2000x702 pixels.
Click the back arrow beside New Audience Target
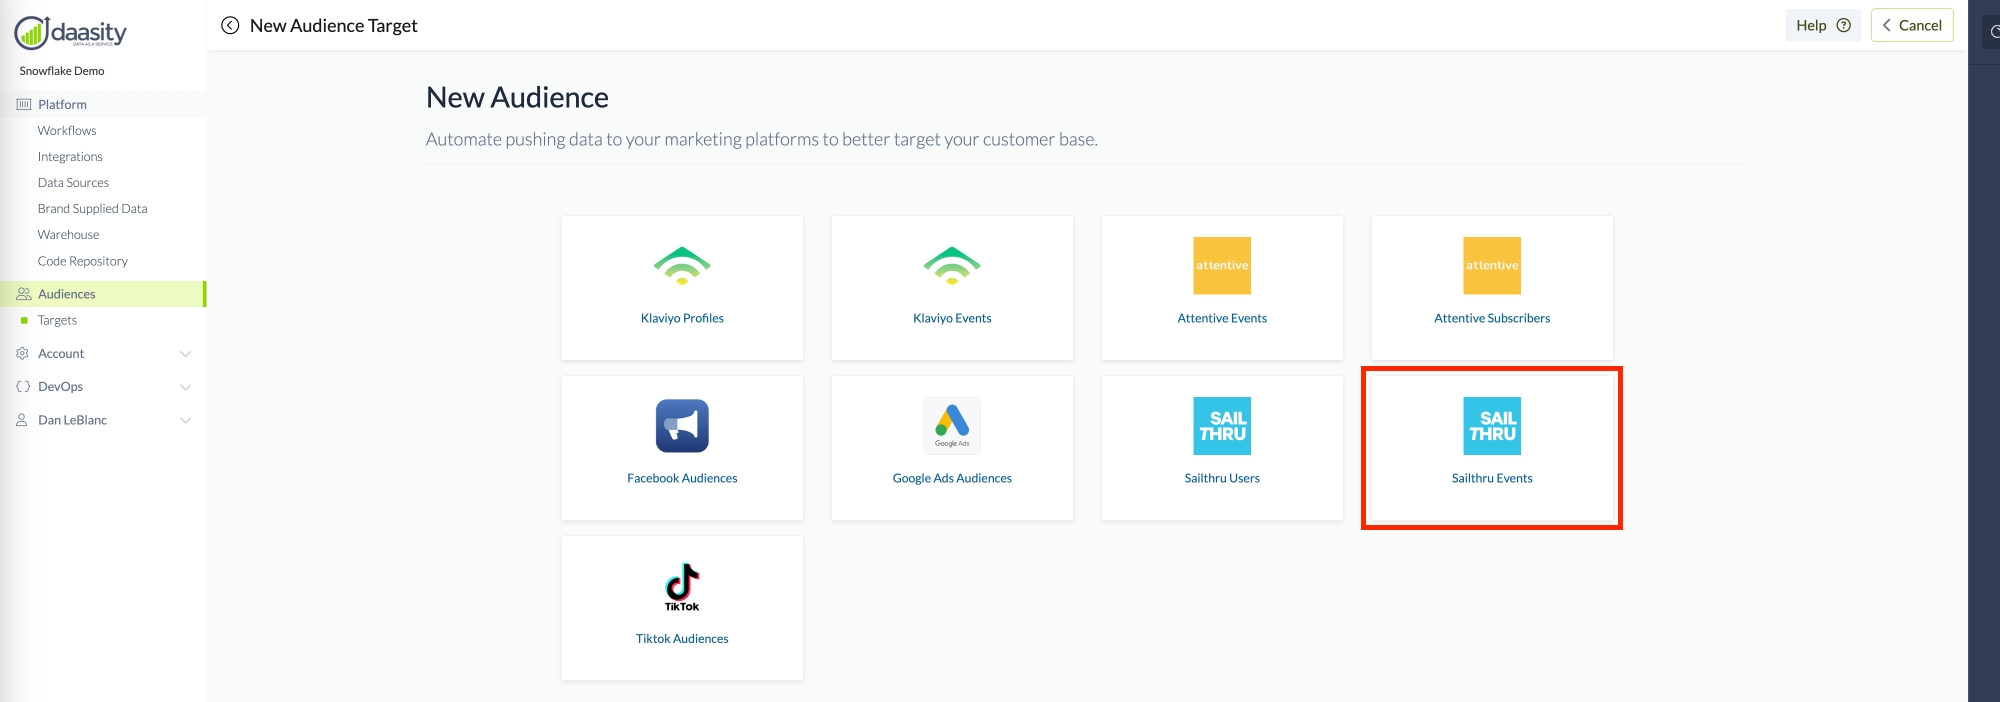point(230,26)
